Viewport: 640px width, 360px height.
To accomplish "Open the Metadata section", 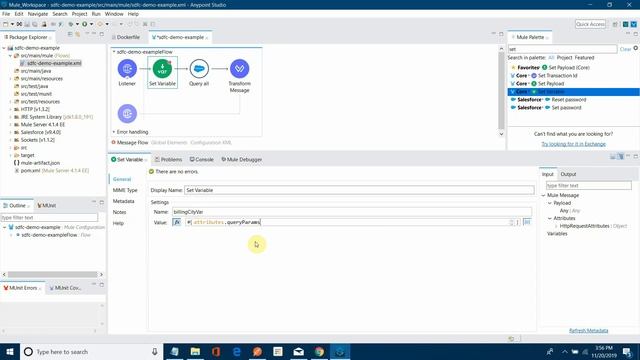I will click(x=123, y=201).
